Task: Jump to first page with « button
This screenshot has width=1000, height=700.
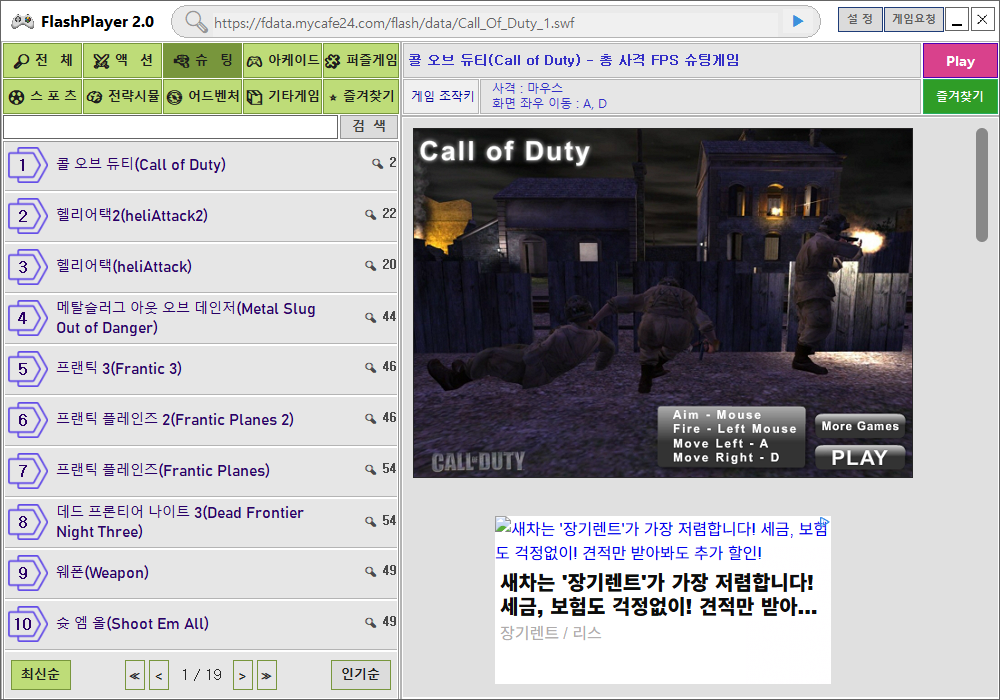Action: (135, 675)
